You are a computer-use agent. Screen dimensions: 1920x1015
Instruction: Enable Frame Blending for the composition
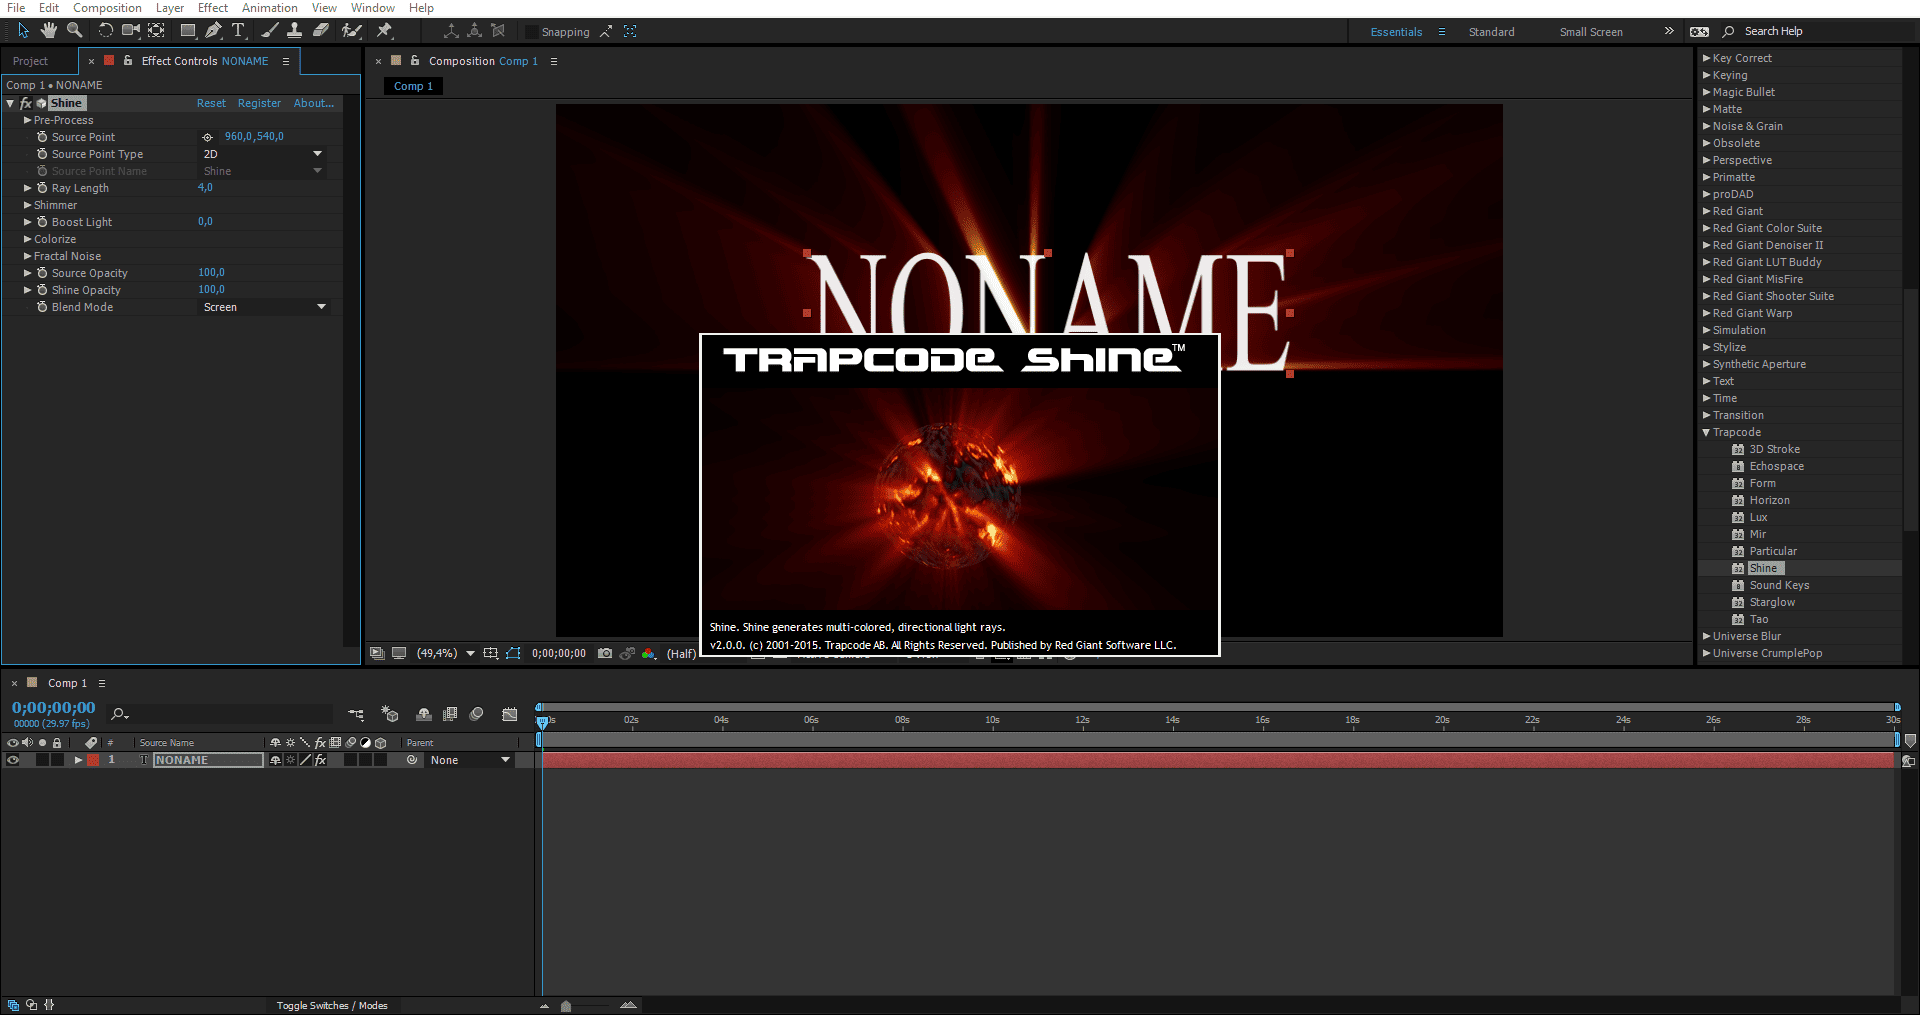[450, 714]
